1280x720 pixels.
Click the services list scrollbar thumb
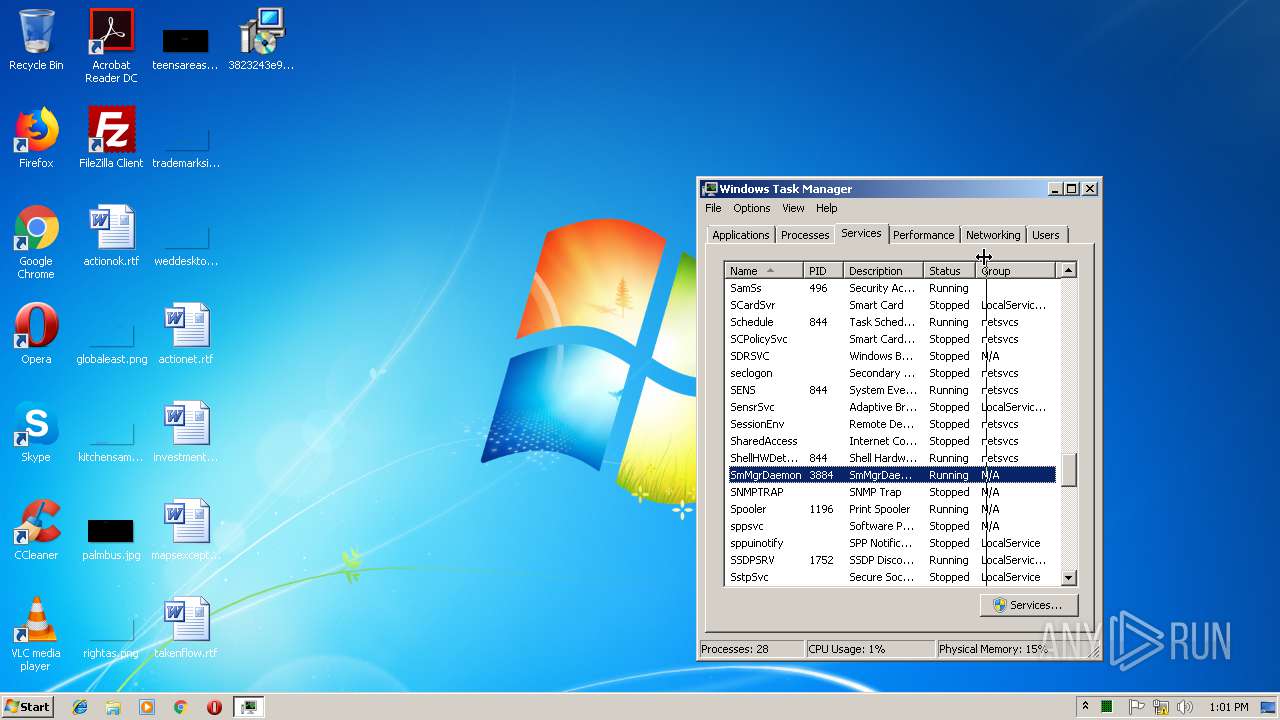(x=1068, y=470)
